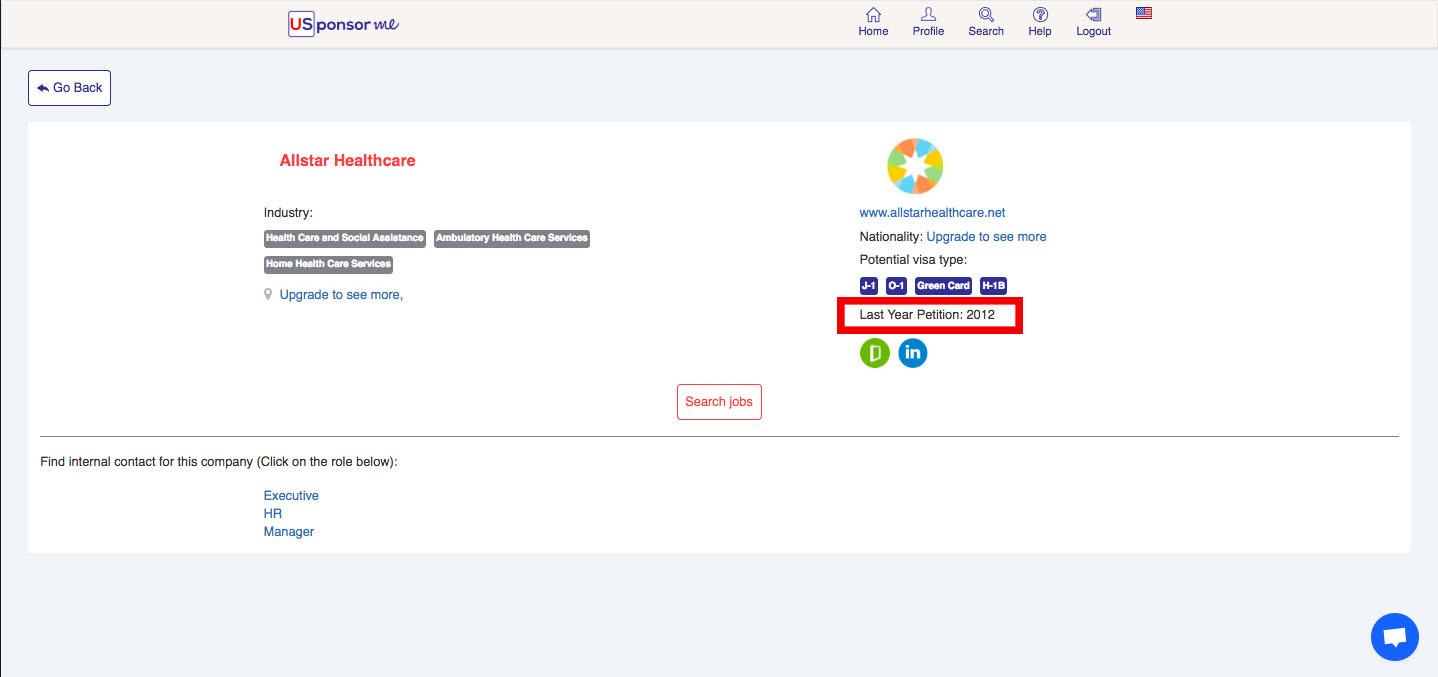Find Executive internal contacts
Viewport: 1438px width, 677px height.
click(x=291, y=496)
